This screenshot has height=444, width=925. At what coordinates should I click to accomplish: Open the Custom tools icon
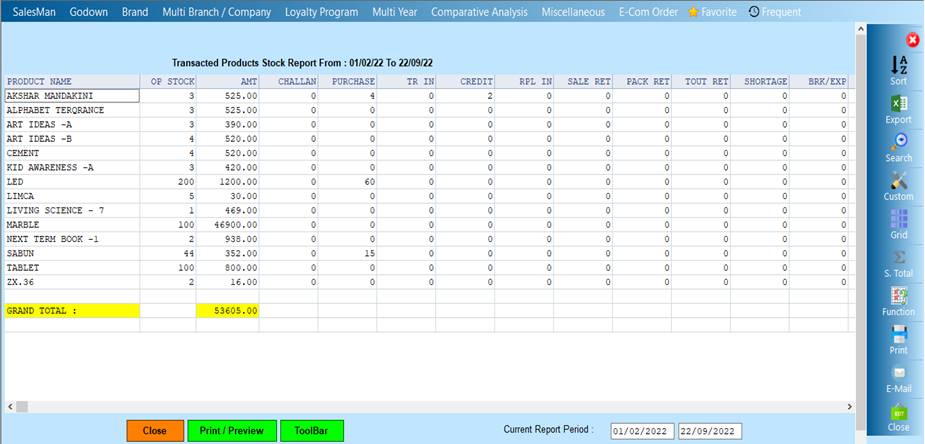point(898,181)
